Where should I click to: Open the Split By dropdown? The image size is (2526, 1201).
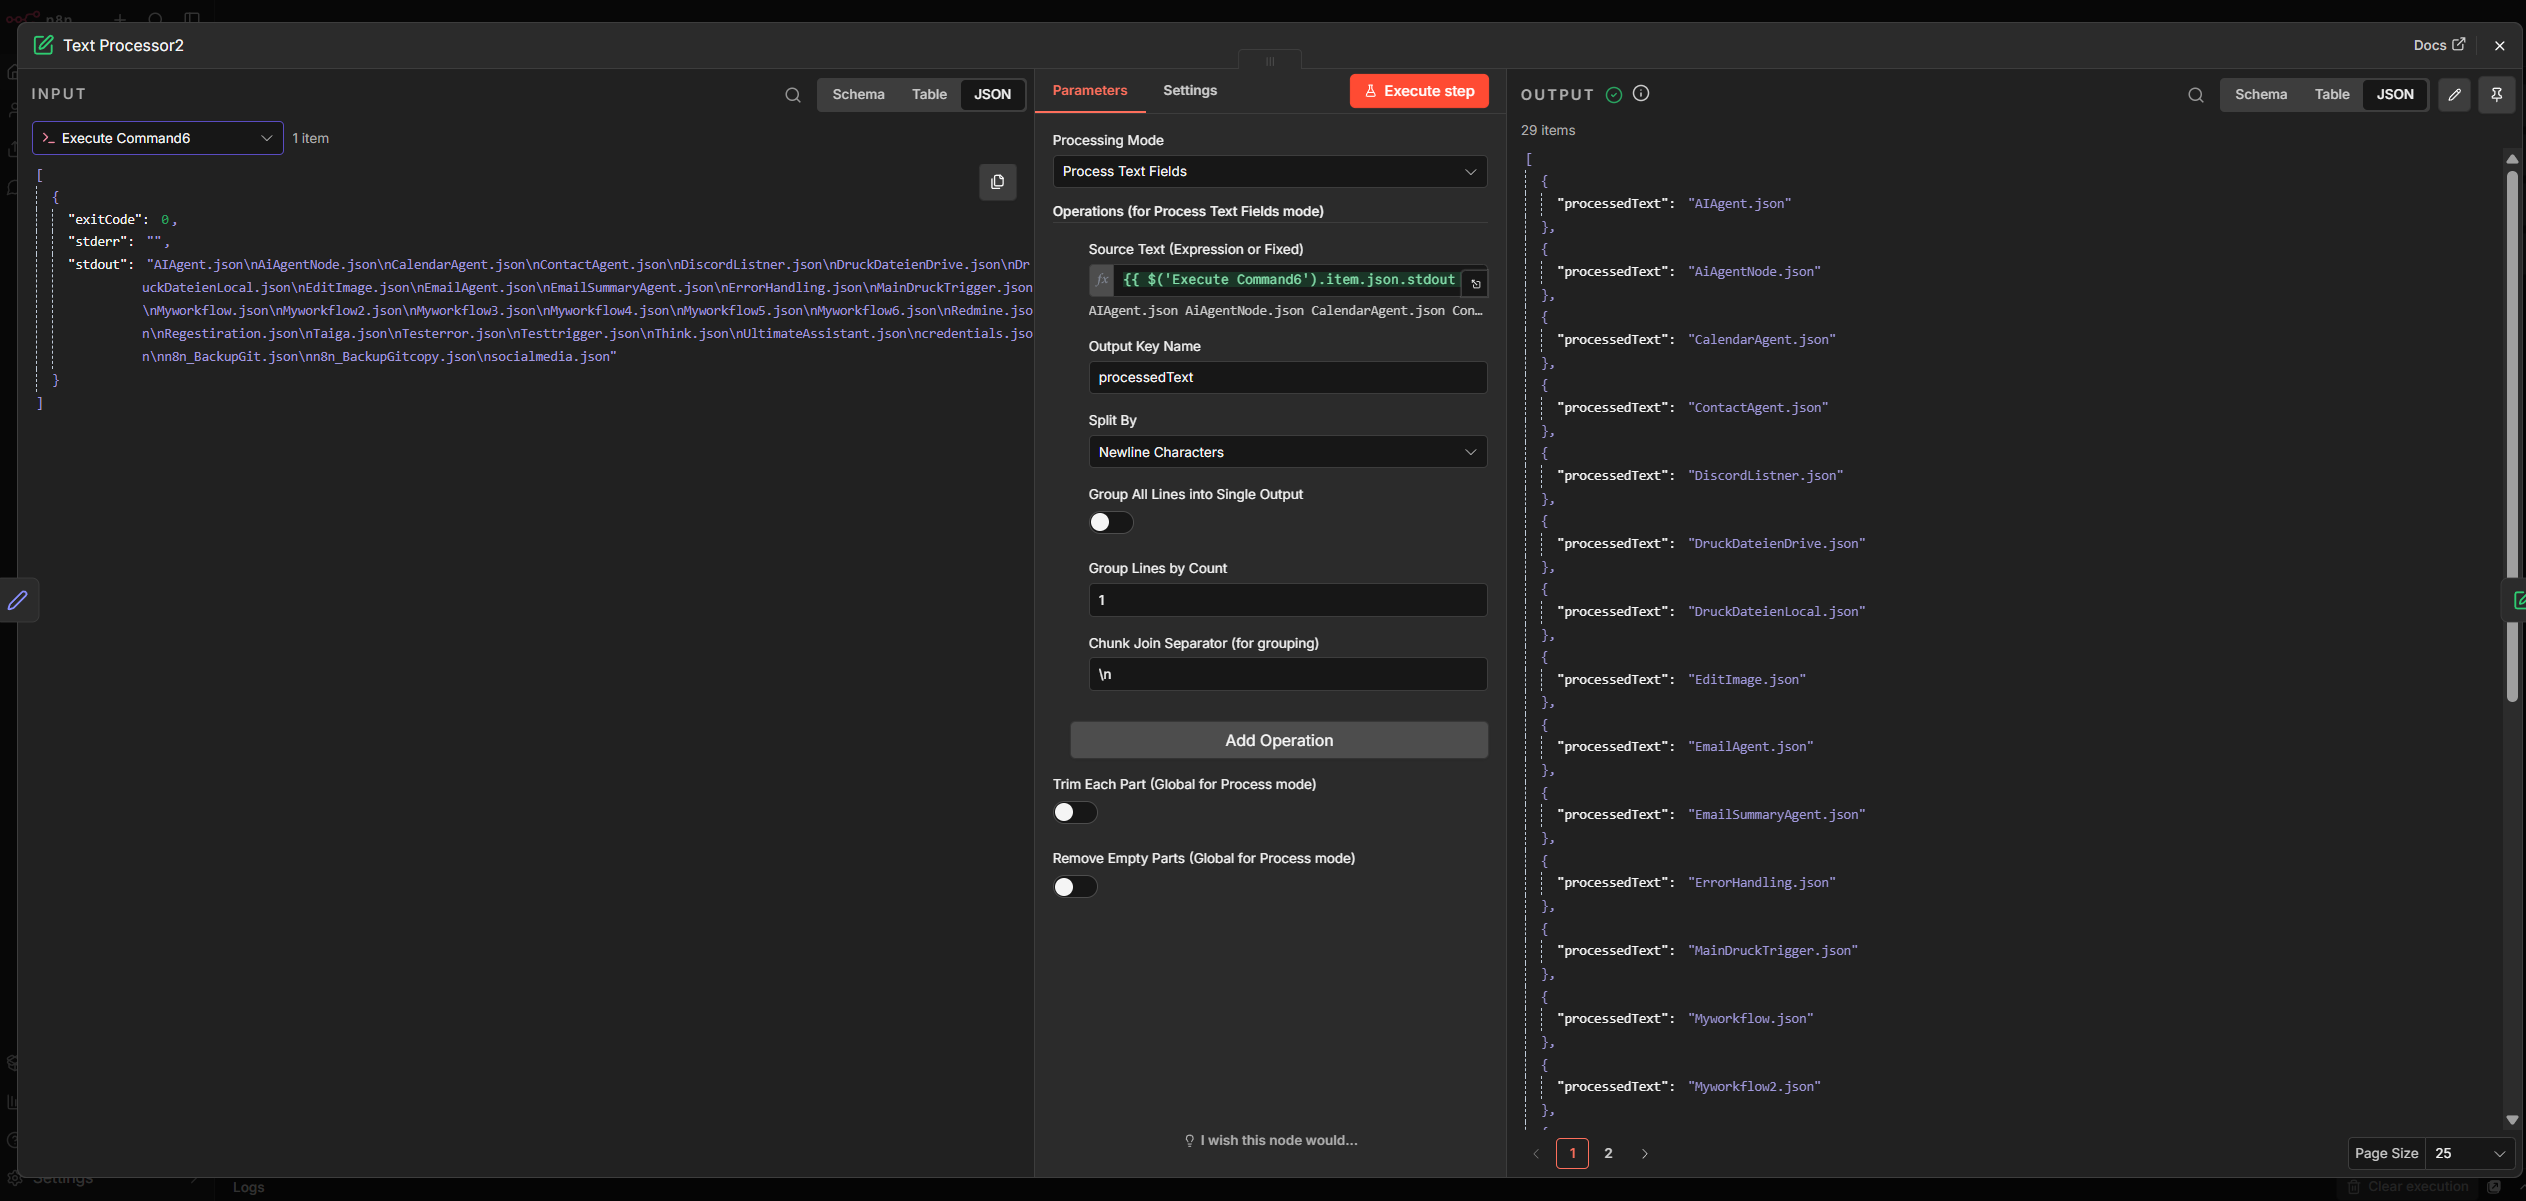(x=1286, y=452)
